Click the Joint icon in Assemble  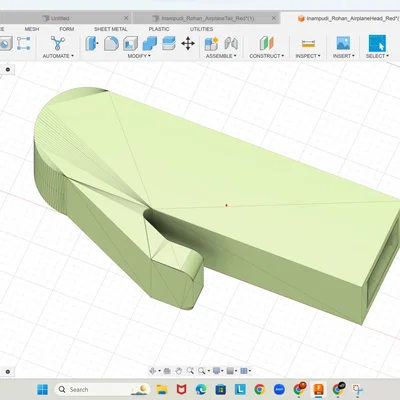(x=231, y=44)
